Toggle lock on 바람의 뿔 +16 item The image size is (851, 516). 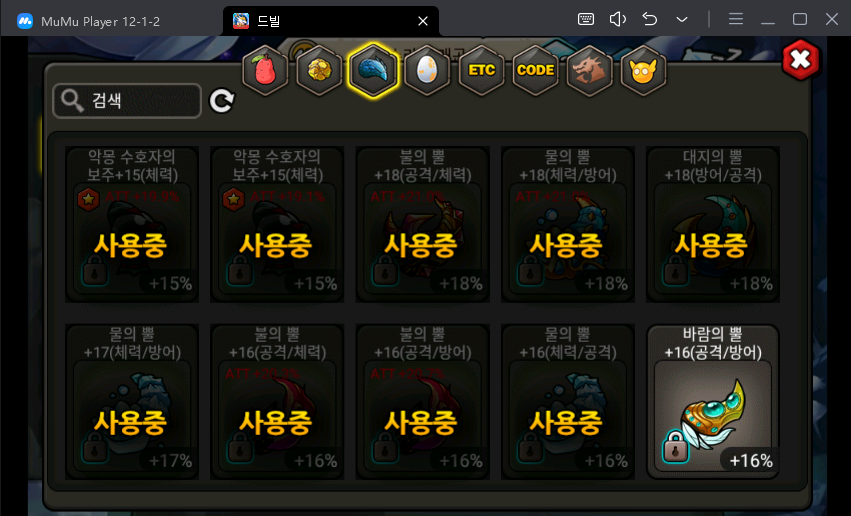pos(676,446)
